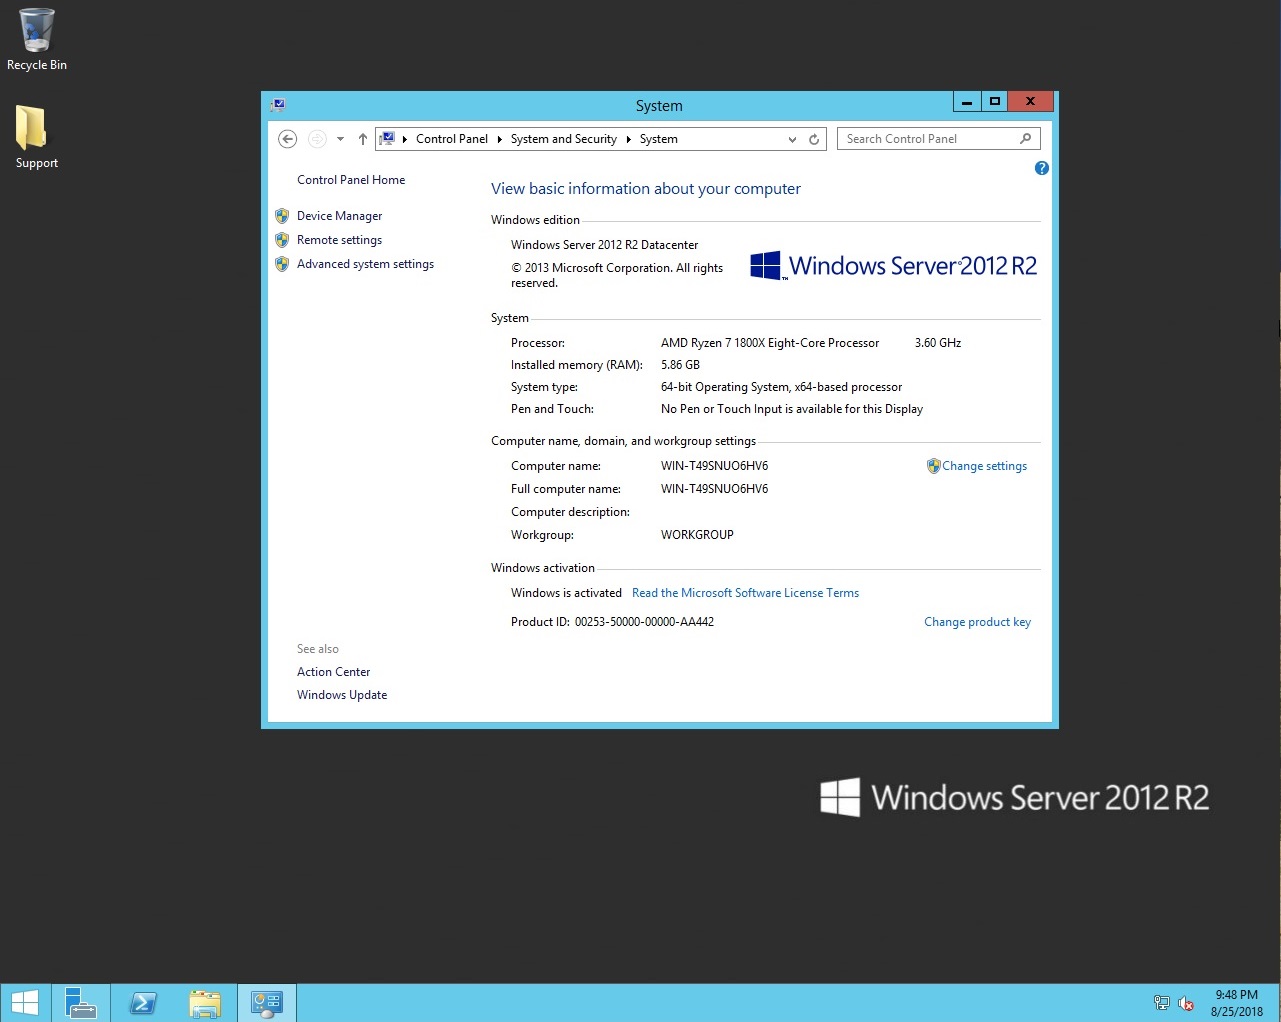The width and height of the screenshot is (1281, 1022).
Task: Open recent locations dropdown arrow
Action: pos(340,139)
